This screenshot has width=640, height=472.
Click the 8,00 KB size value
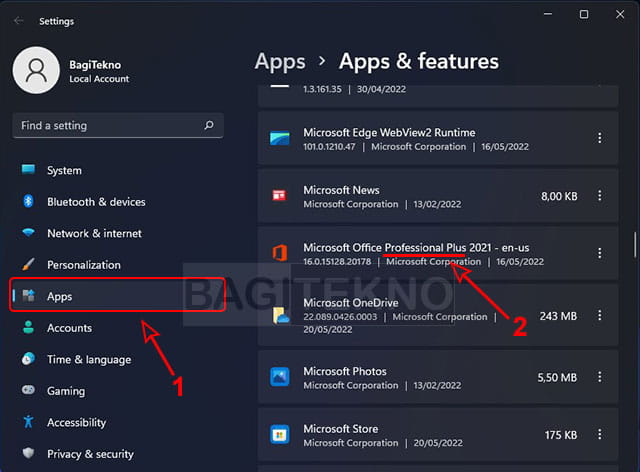pyautogui.click(x=559, y=196)
